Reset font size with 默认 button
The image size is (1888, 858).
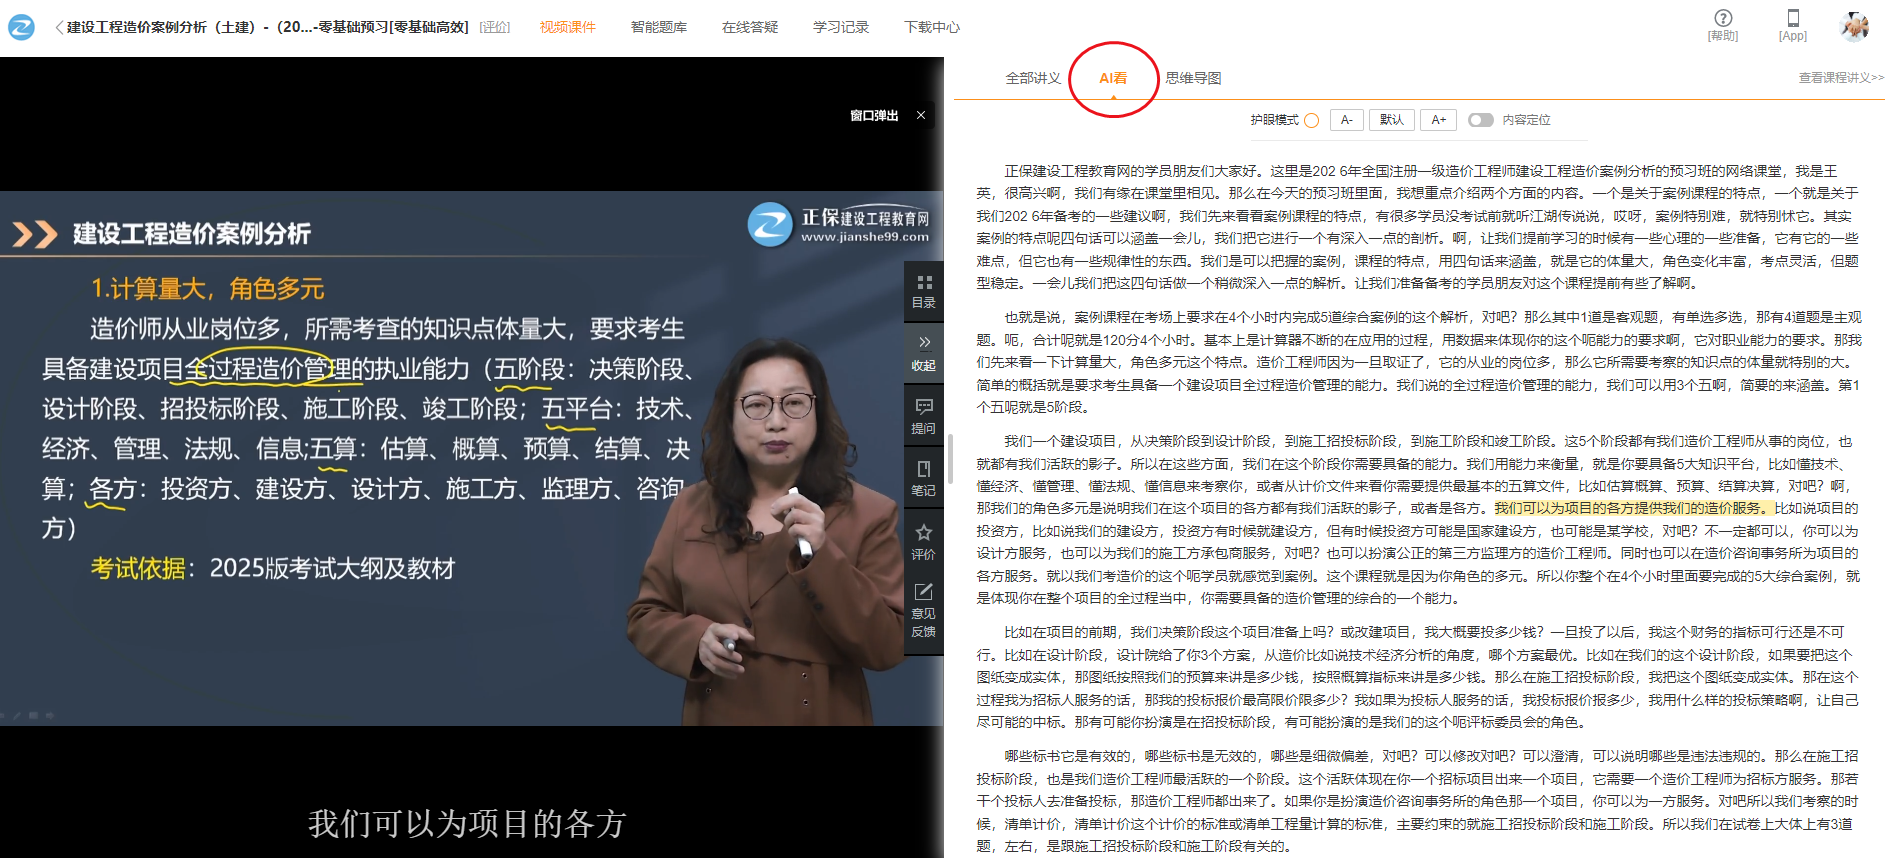click(1391, 120)
